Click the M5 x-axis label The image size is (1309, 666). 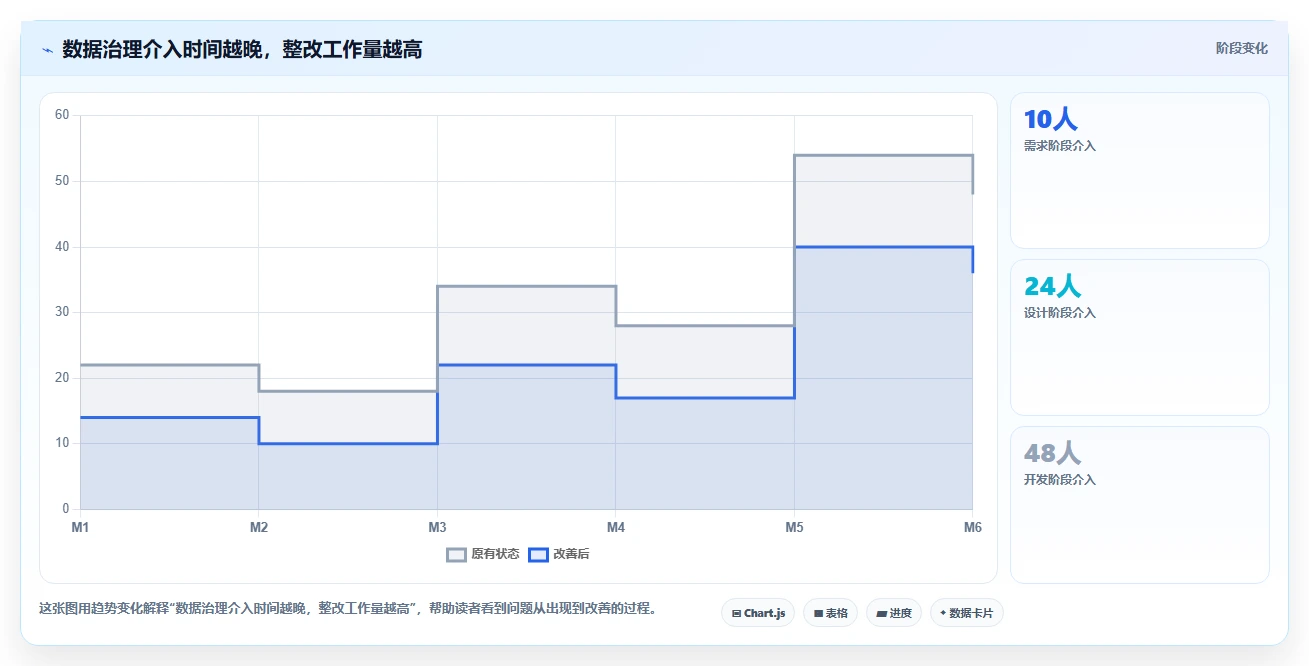[x=794, y=527]
